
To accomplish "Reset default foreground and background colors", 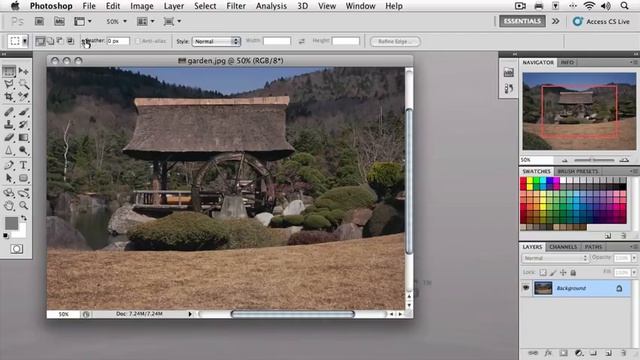I will coord(6,236).
